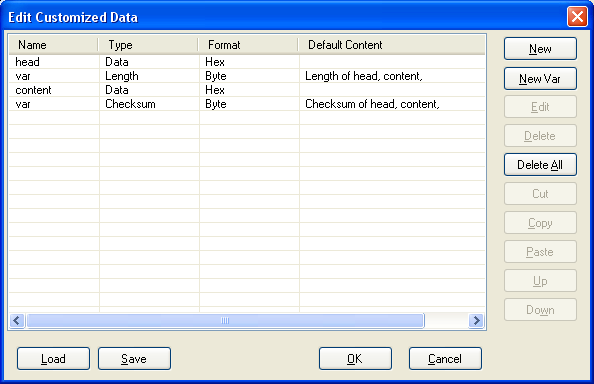Select 'var' name in Checksum row

[23, 104]
